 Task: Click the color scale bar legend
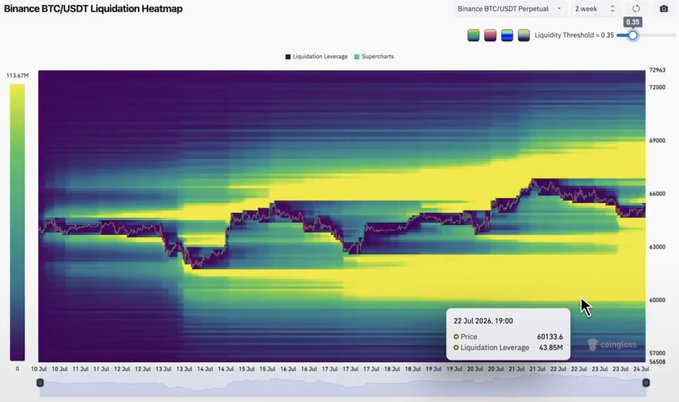click(x=17, y=222)
